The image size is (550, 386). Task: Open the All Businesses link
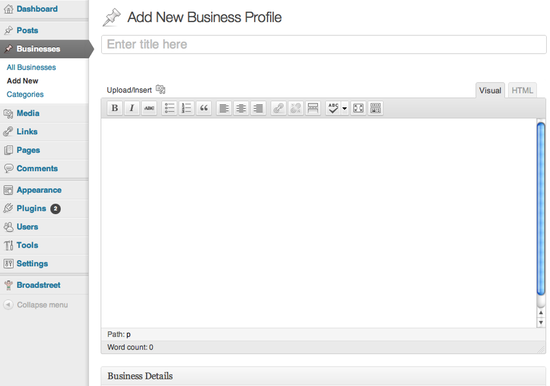pos(31,67)
